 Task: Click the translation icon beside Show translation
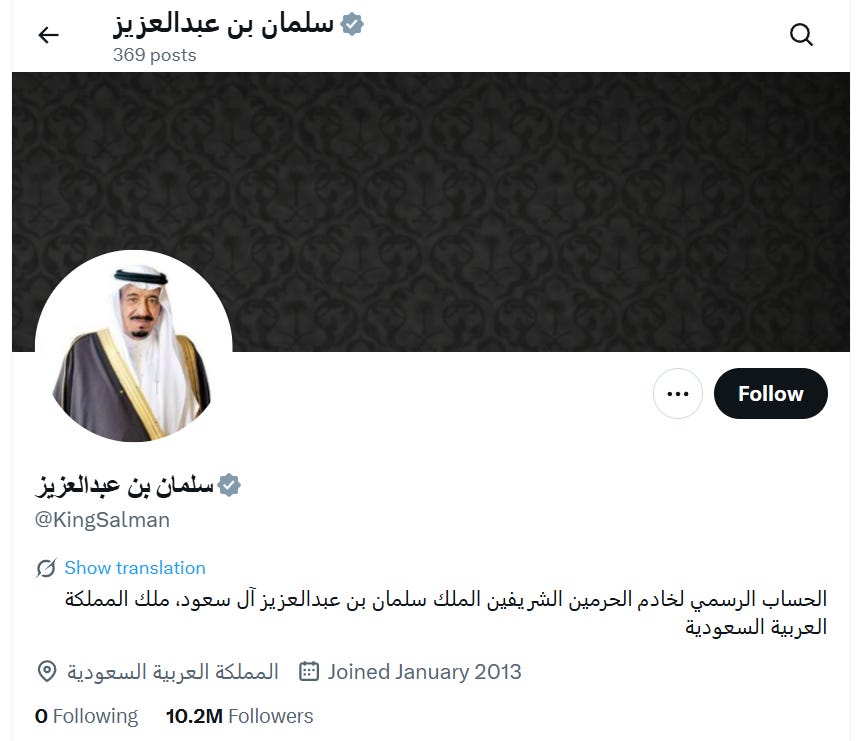[x=46, y=568]
